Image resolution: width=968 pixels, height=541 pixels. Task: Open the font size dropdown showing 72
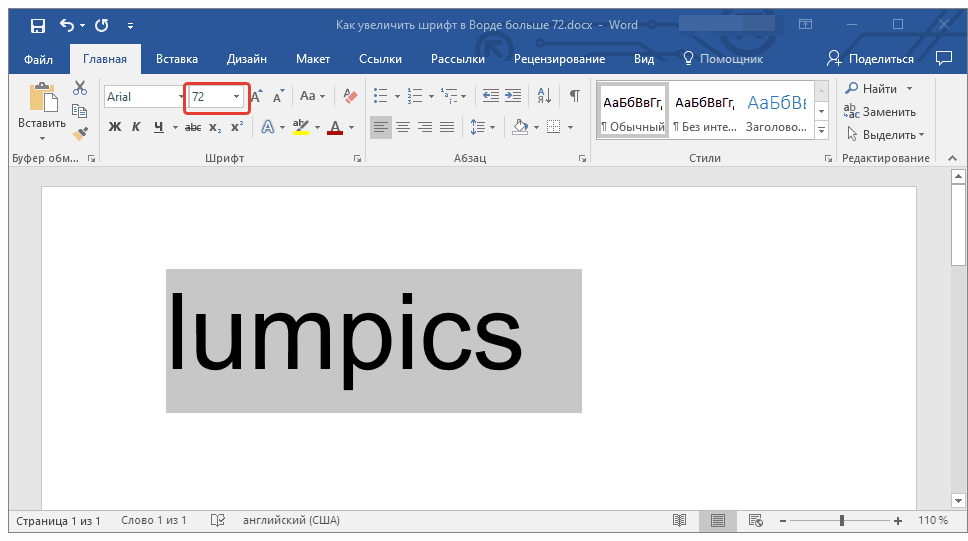click(237, 97)
